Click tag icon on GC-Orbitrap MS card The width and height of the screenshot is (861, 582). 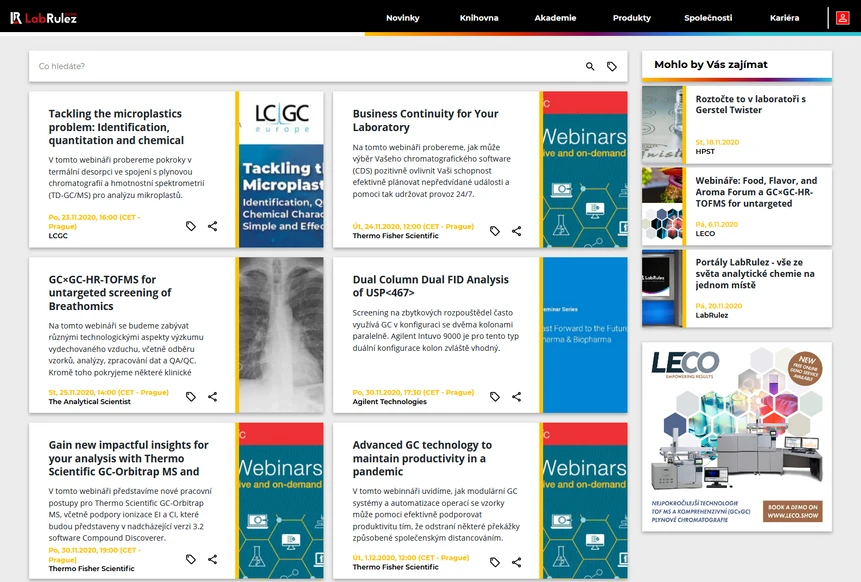191,559
